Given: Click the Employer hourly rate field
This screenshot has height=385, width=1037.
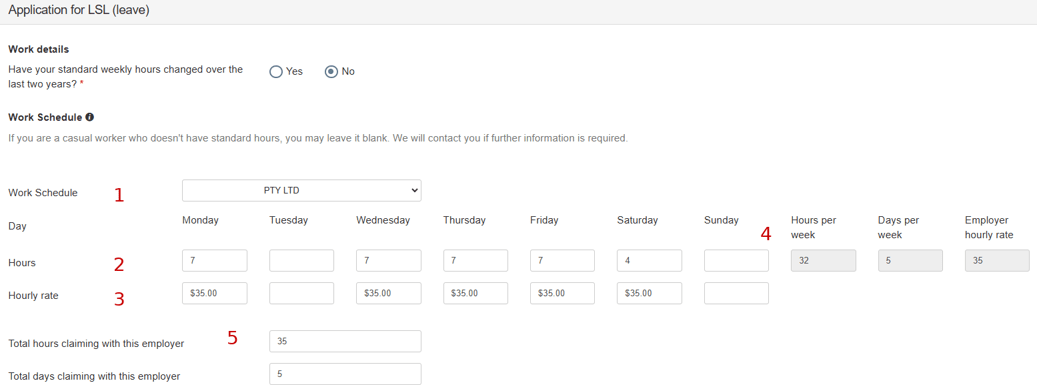Looking at the screenshot, I should coord(997,261).
